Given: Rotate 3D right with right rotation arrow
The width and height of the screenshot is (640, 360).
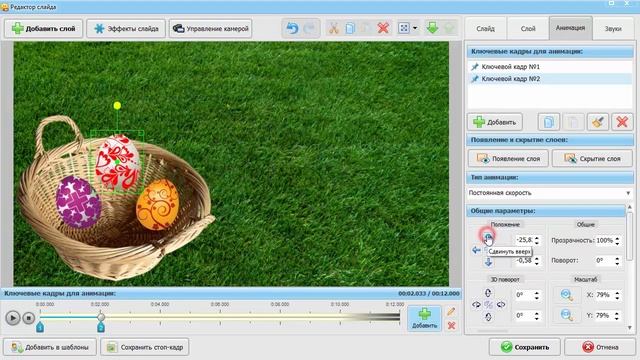Looking at the screenshot, I should [501, 304].
